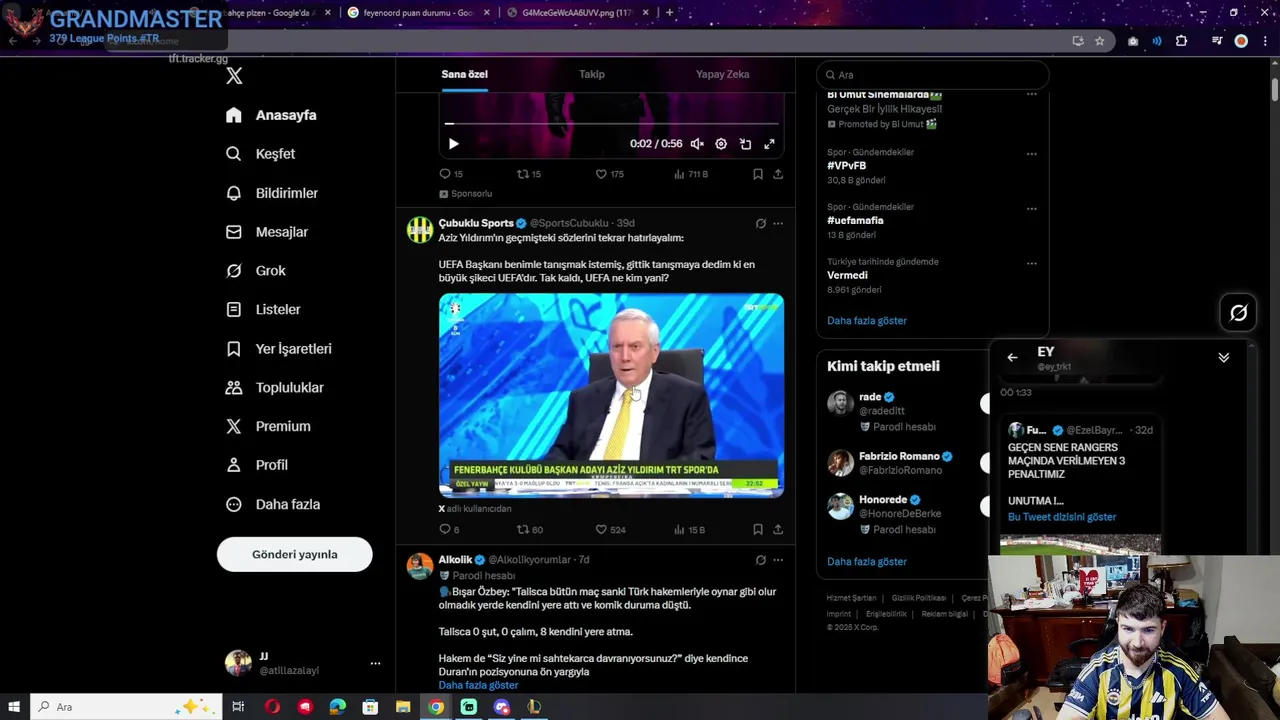Open new browser tab plus button
Screen dimensions: 1280x720
tap(670, 13)
